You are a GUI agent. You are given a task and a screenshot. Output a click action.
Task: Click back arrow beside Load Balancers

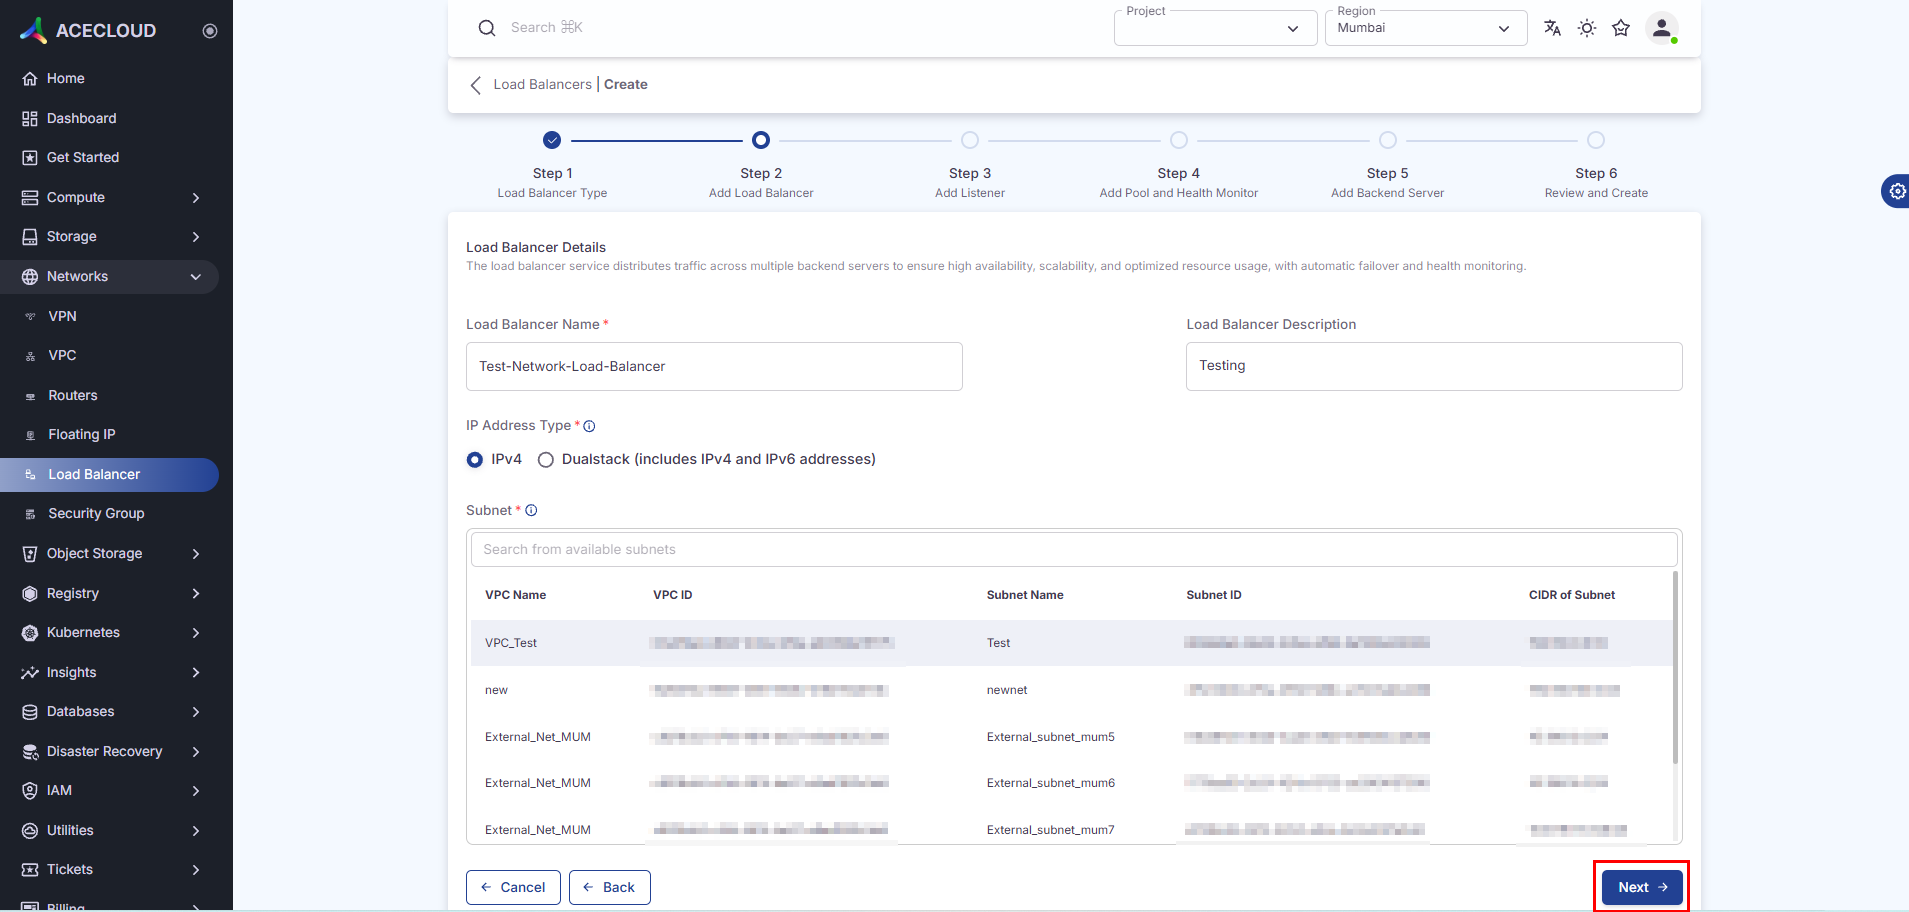(476, 85)
